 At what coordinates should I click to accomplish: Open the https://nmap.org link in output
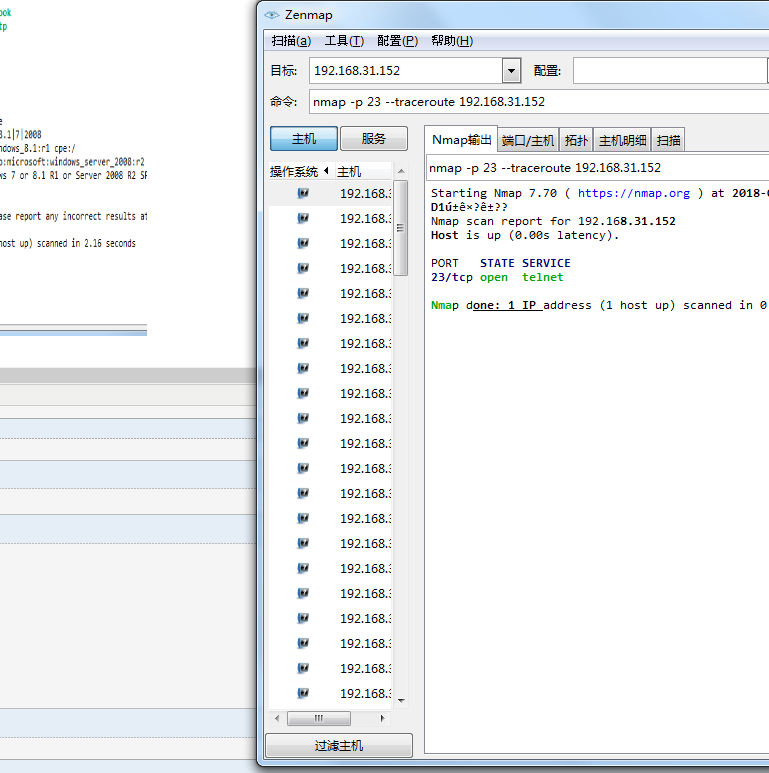tap(633, 193)
